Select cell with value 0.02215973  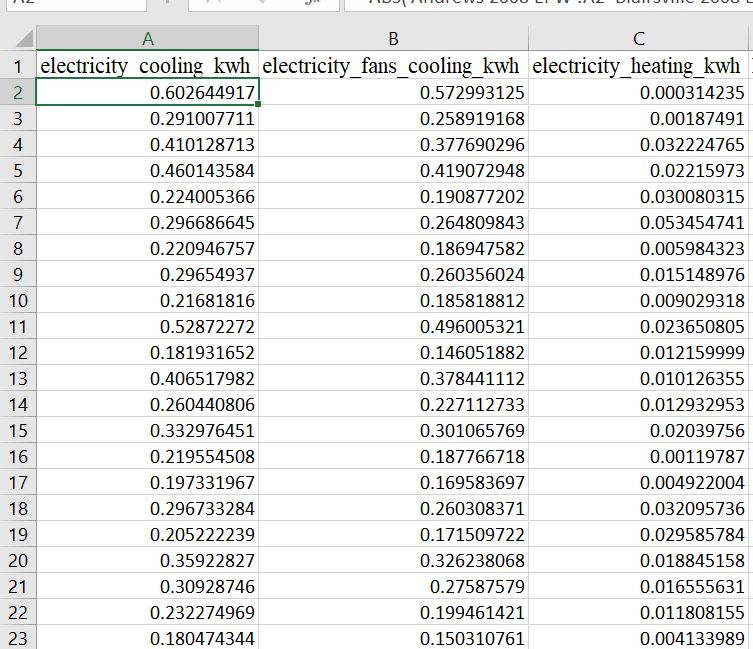click(x=639, y=171)
